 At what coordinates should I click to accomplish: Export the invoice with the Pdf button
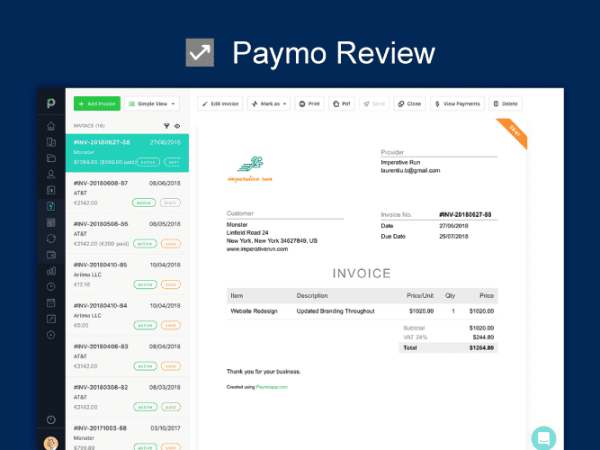coord(342,103)
